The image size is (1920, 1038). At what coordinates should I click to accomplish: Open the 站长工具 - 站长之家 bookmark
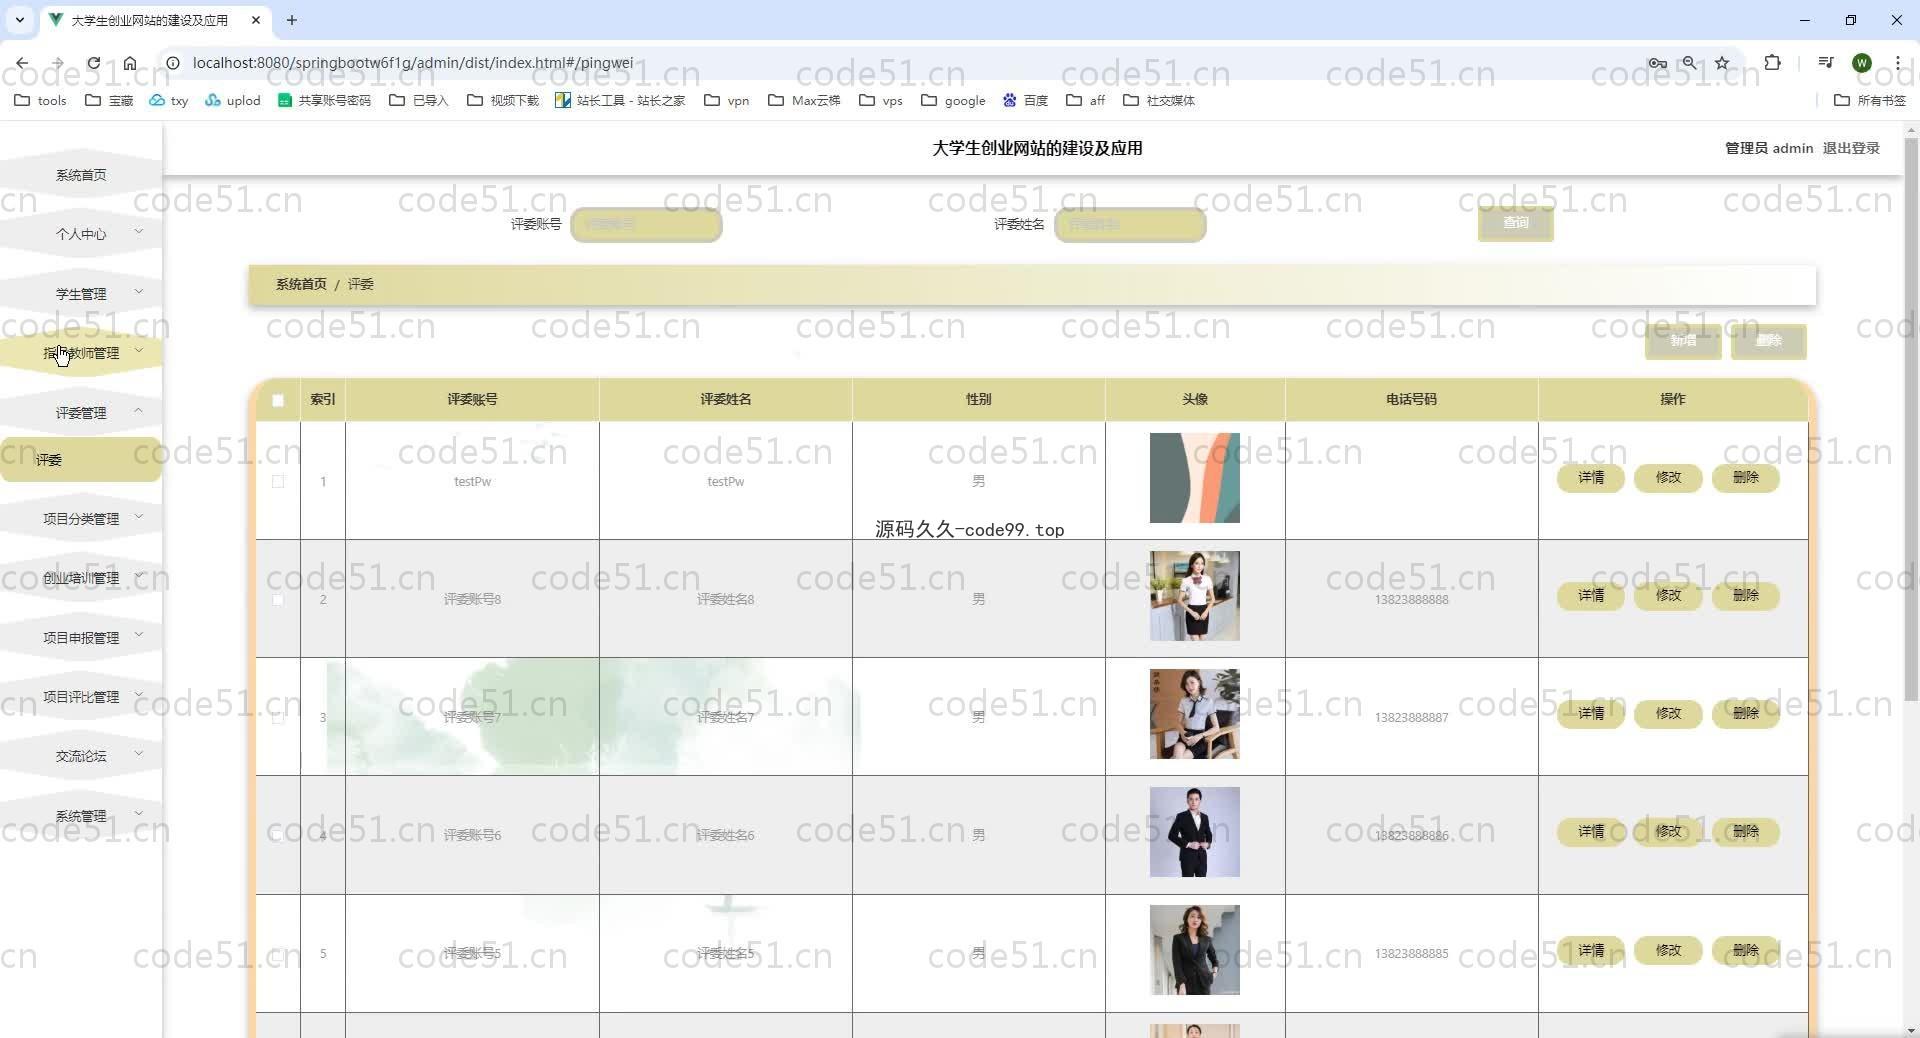pyautogui.click(x=620, y=100)
